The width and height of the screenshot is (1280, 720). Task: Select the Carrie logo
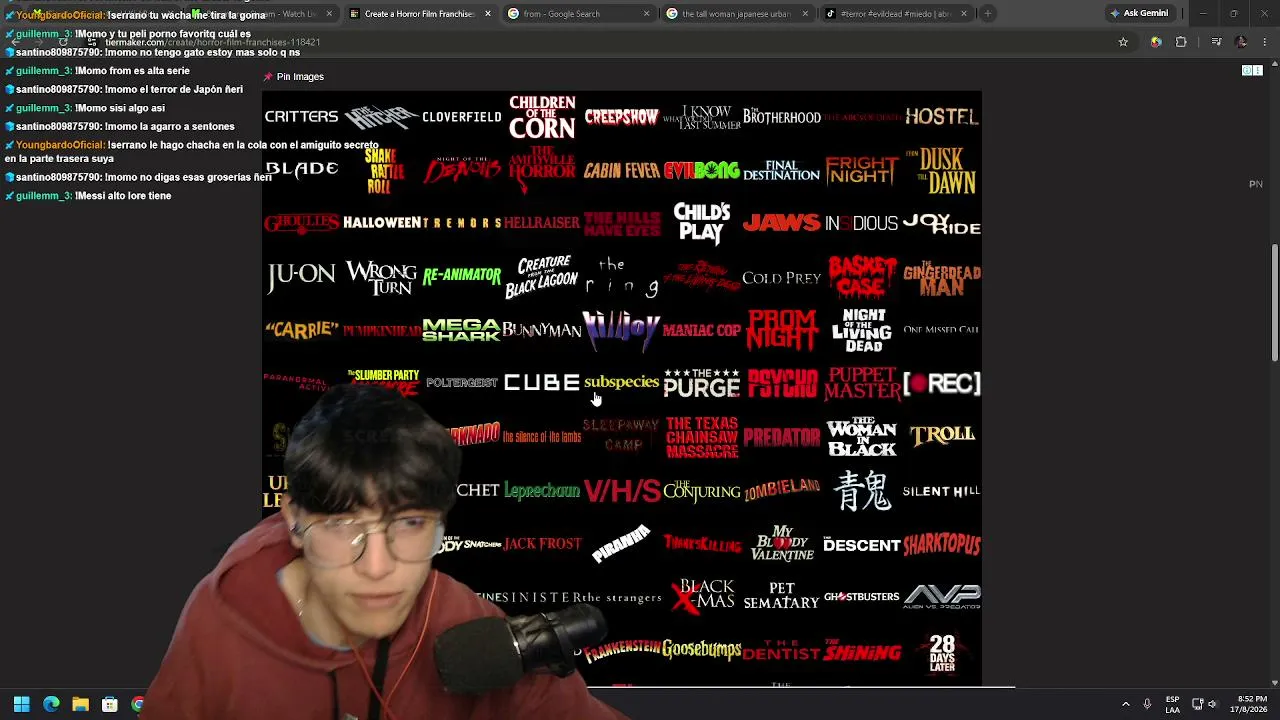pos(301,330)
